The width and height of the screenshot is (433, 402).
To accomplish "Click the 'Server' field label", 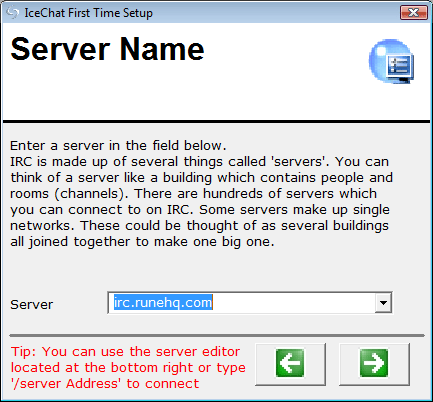I will (x=32, y=305).
